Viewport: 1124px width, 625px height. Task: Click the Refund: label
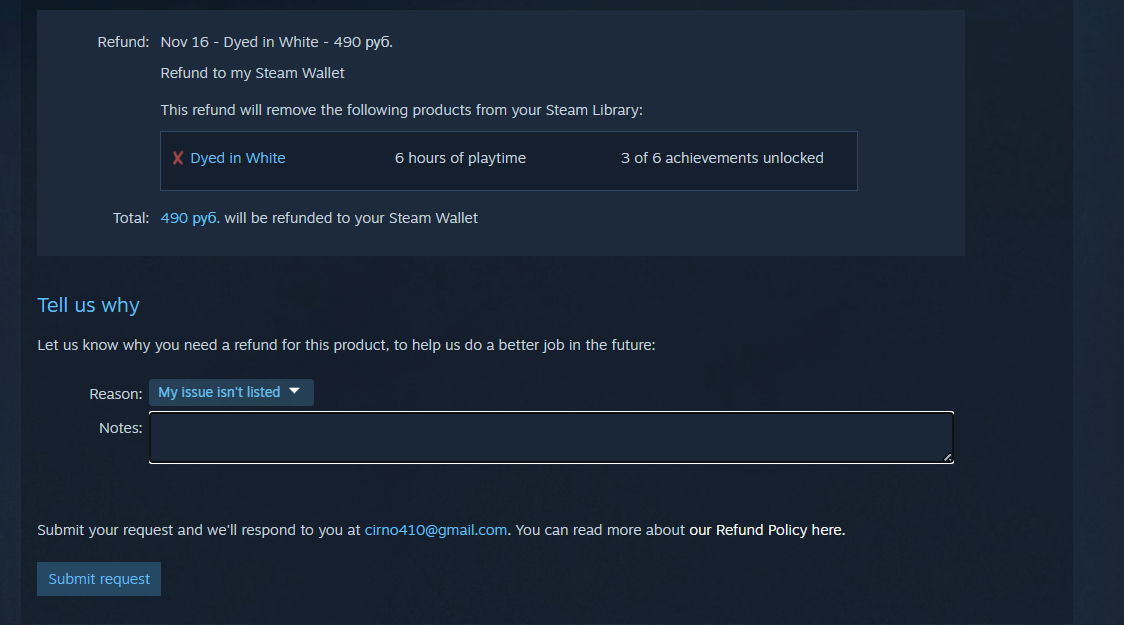click(123, 42)
